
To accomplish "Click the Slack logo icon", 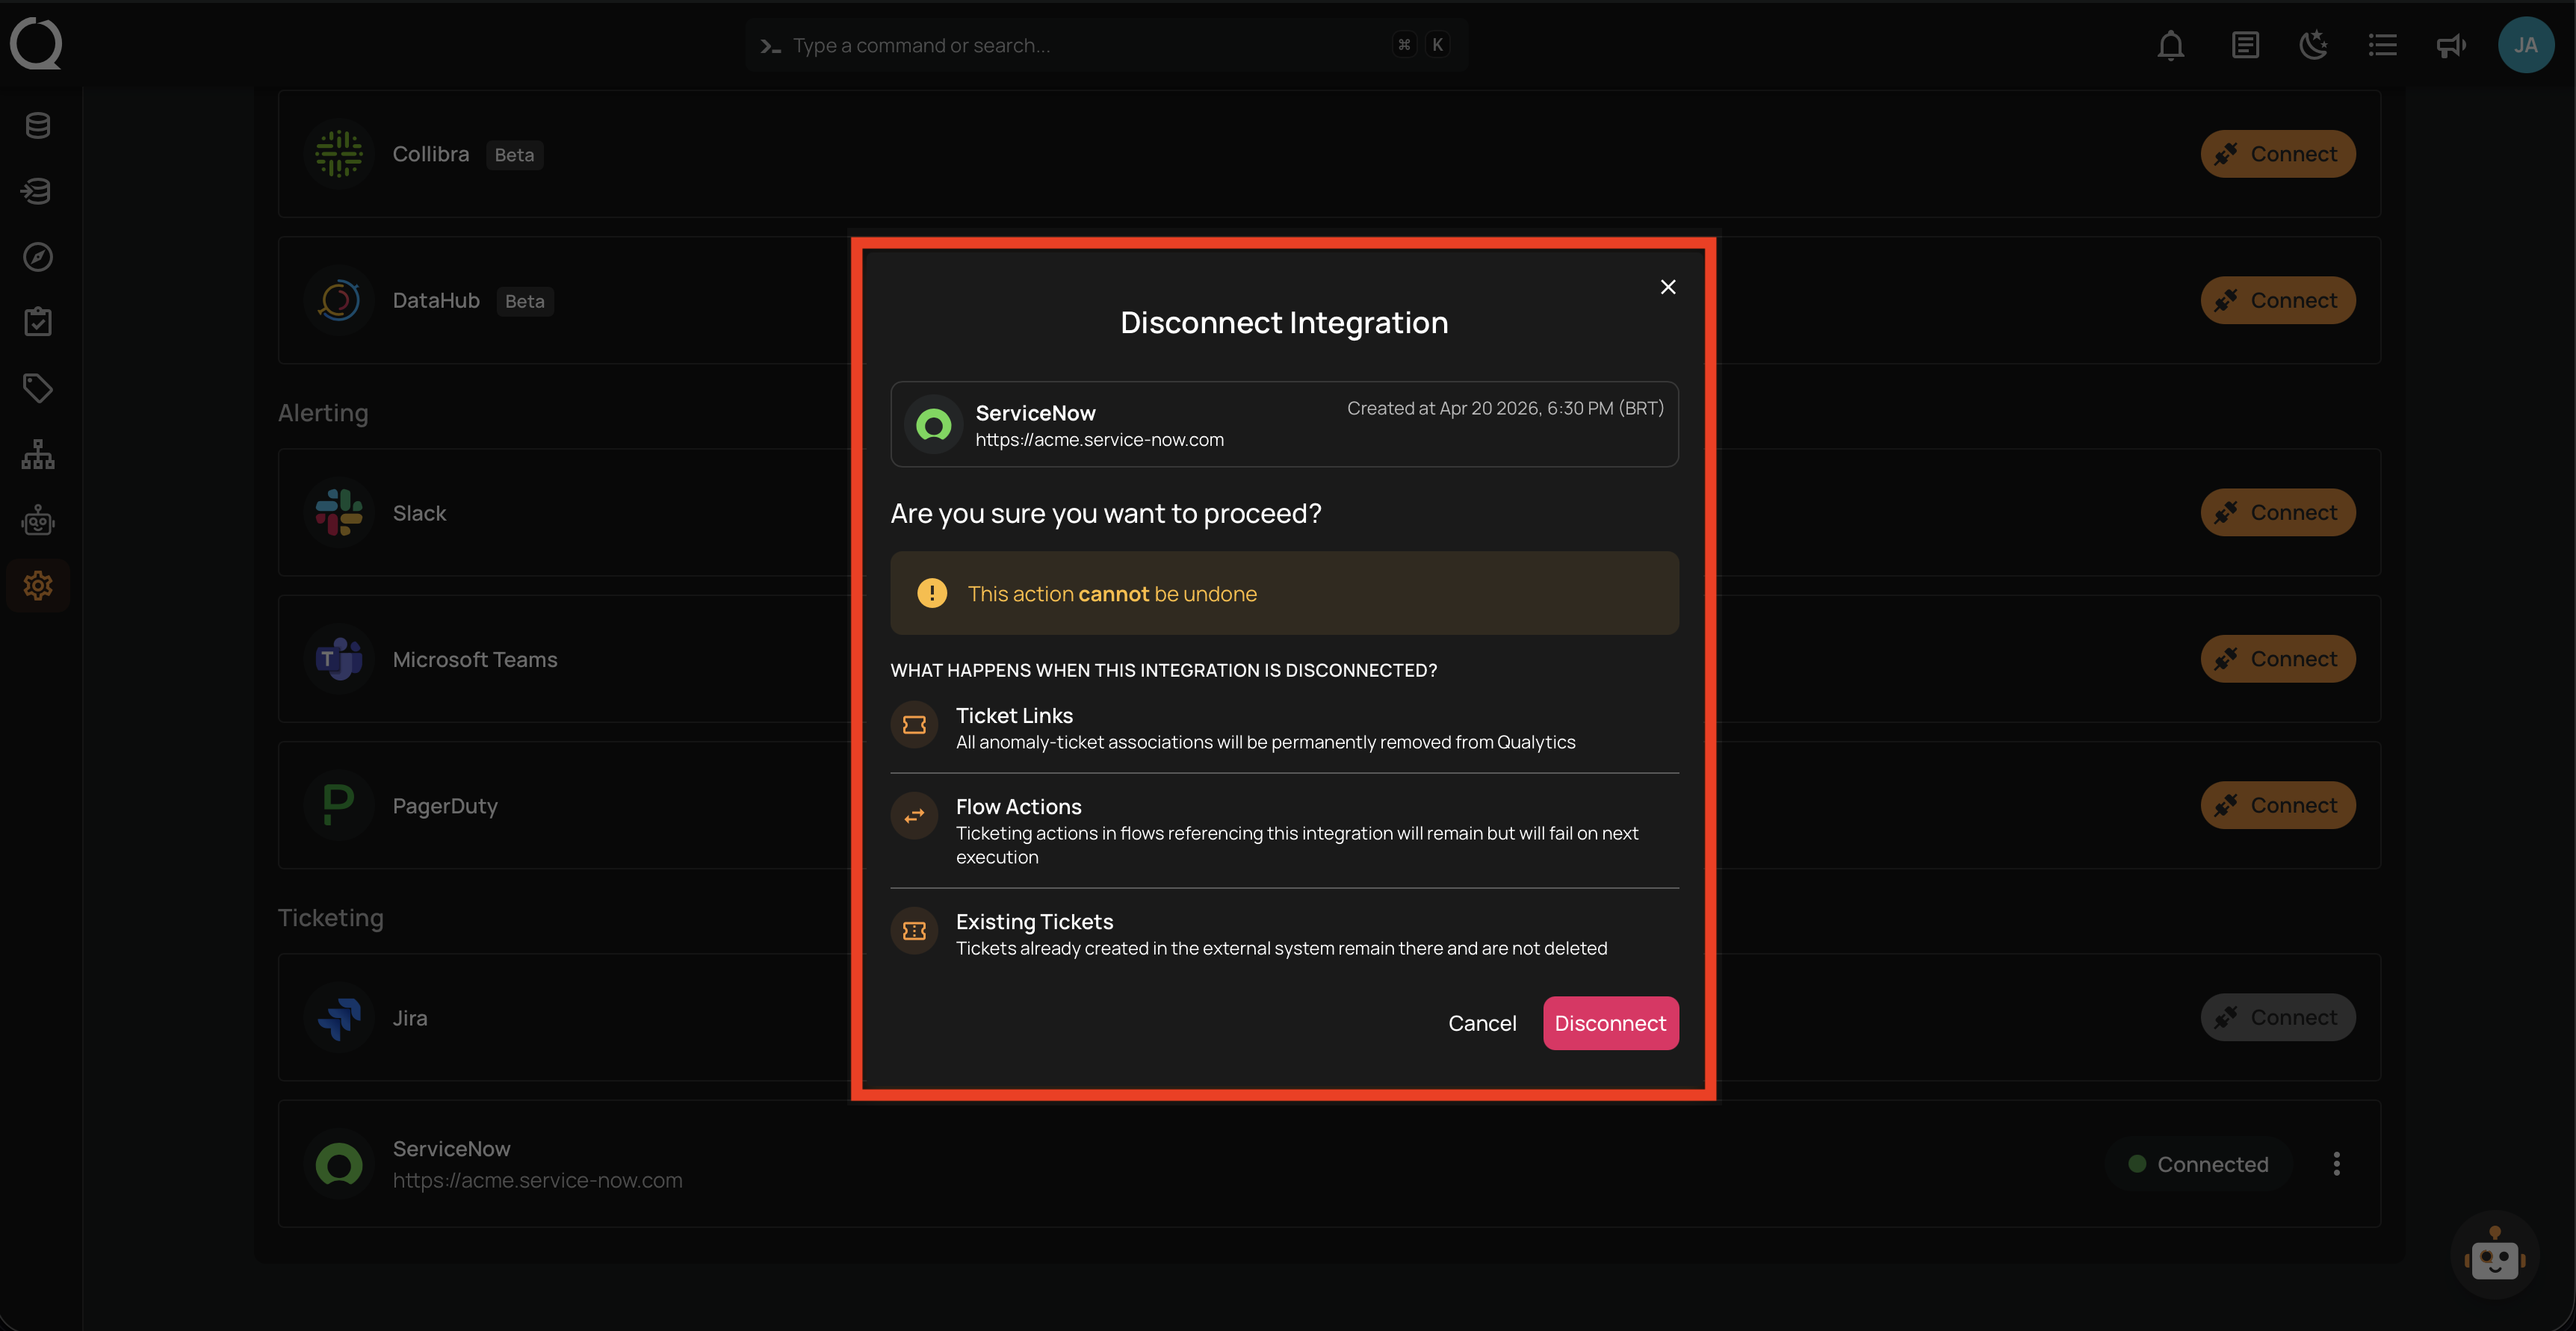I will coord(339,512).
